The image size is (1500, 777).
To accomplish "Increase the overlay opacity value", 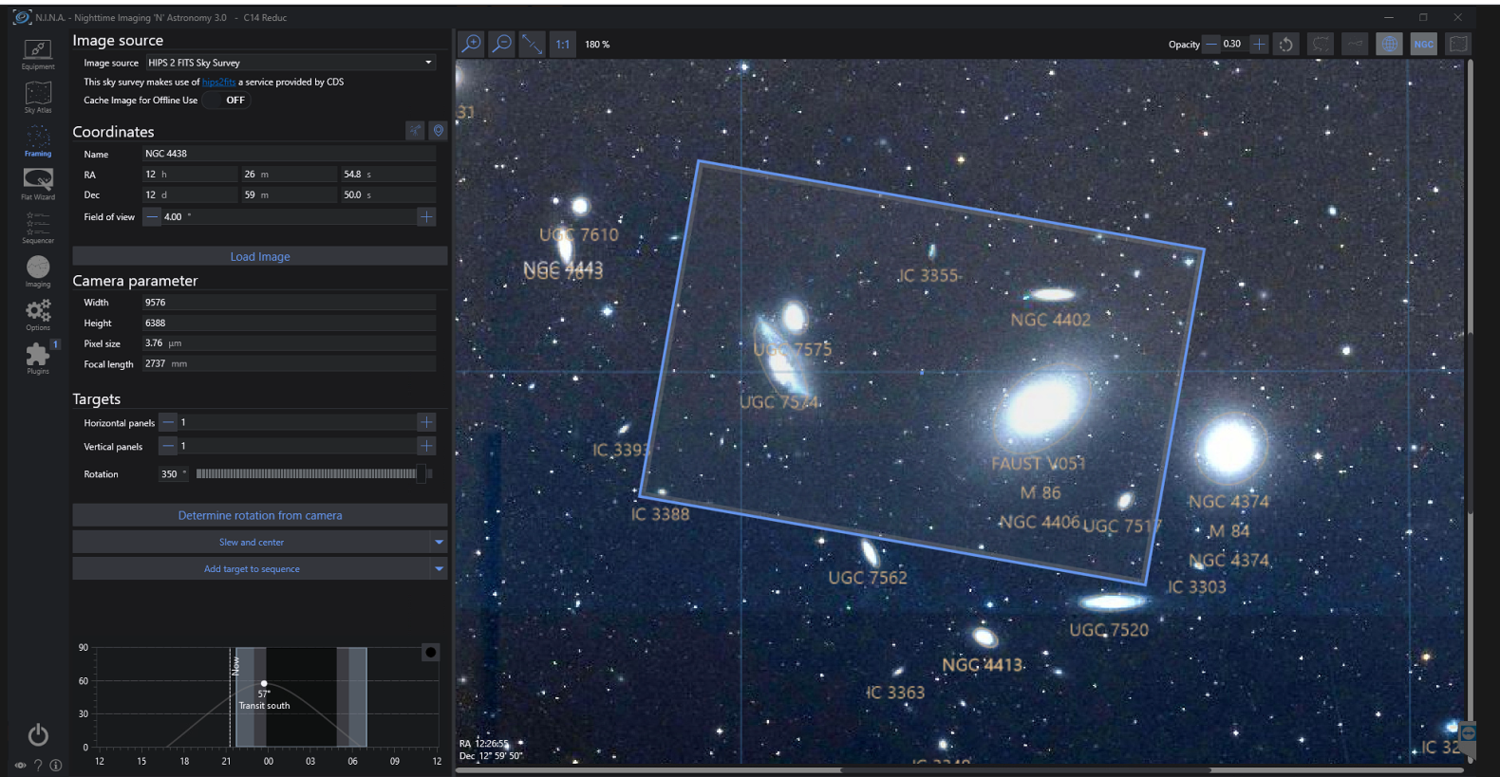I will pyautogui.click(x=1259, y=44).
